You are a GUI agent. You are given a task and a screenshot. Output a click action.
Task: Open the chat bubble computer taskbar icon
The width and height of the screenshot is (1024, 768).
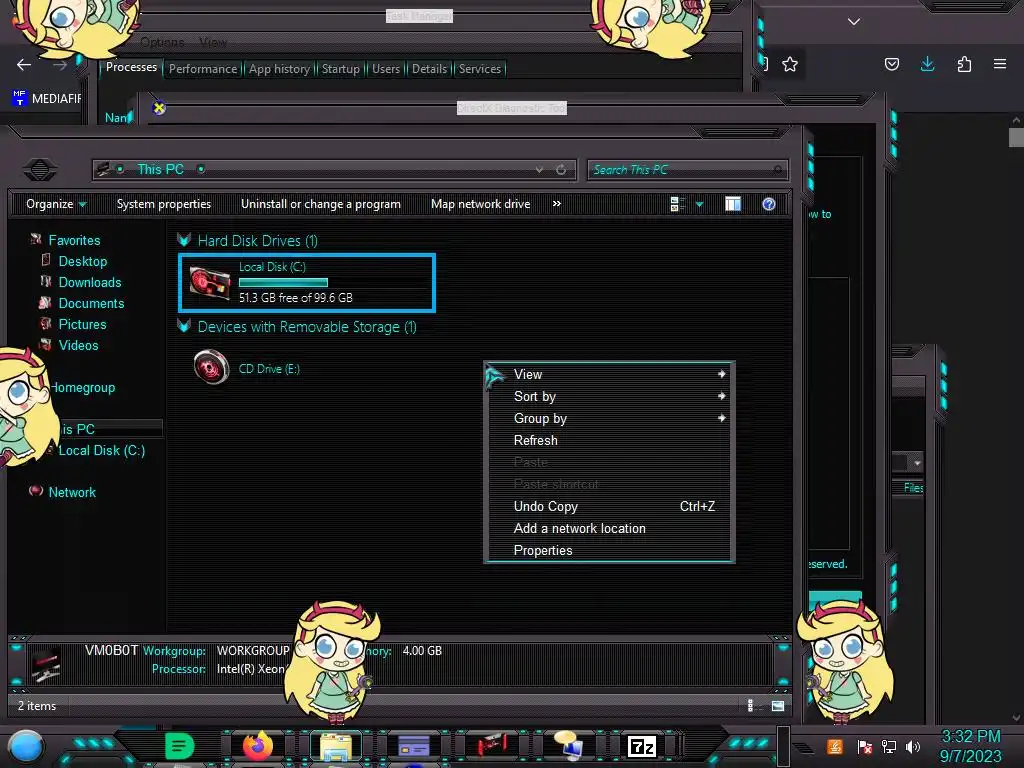(568, 746)
